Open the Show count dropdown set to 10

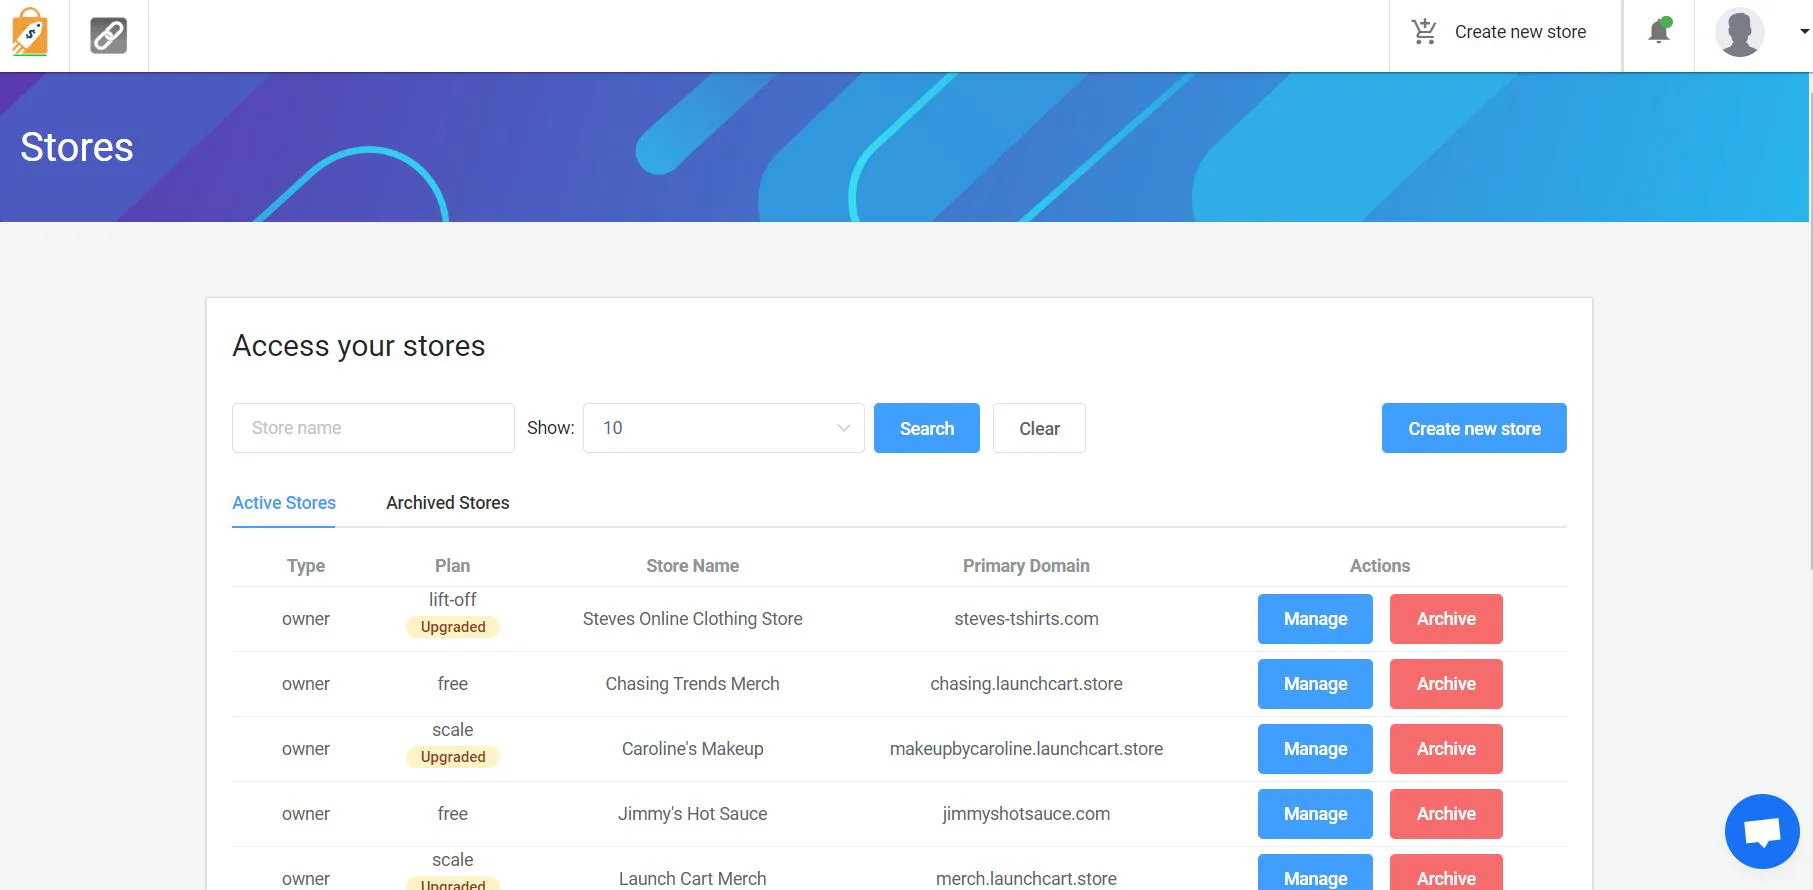(724, 428)
